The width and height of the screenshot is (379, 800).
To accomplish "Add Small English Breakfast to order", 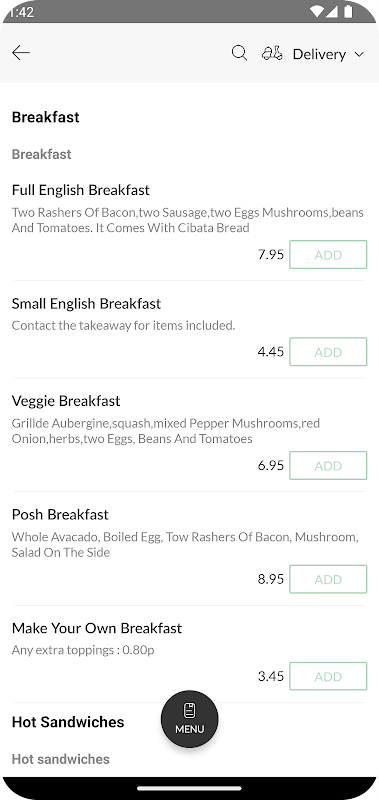I will (x=328, y=352).
